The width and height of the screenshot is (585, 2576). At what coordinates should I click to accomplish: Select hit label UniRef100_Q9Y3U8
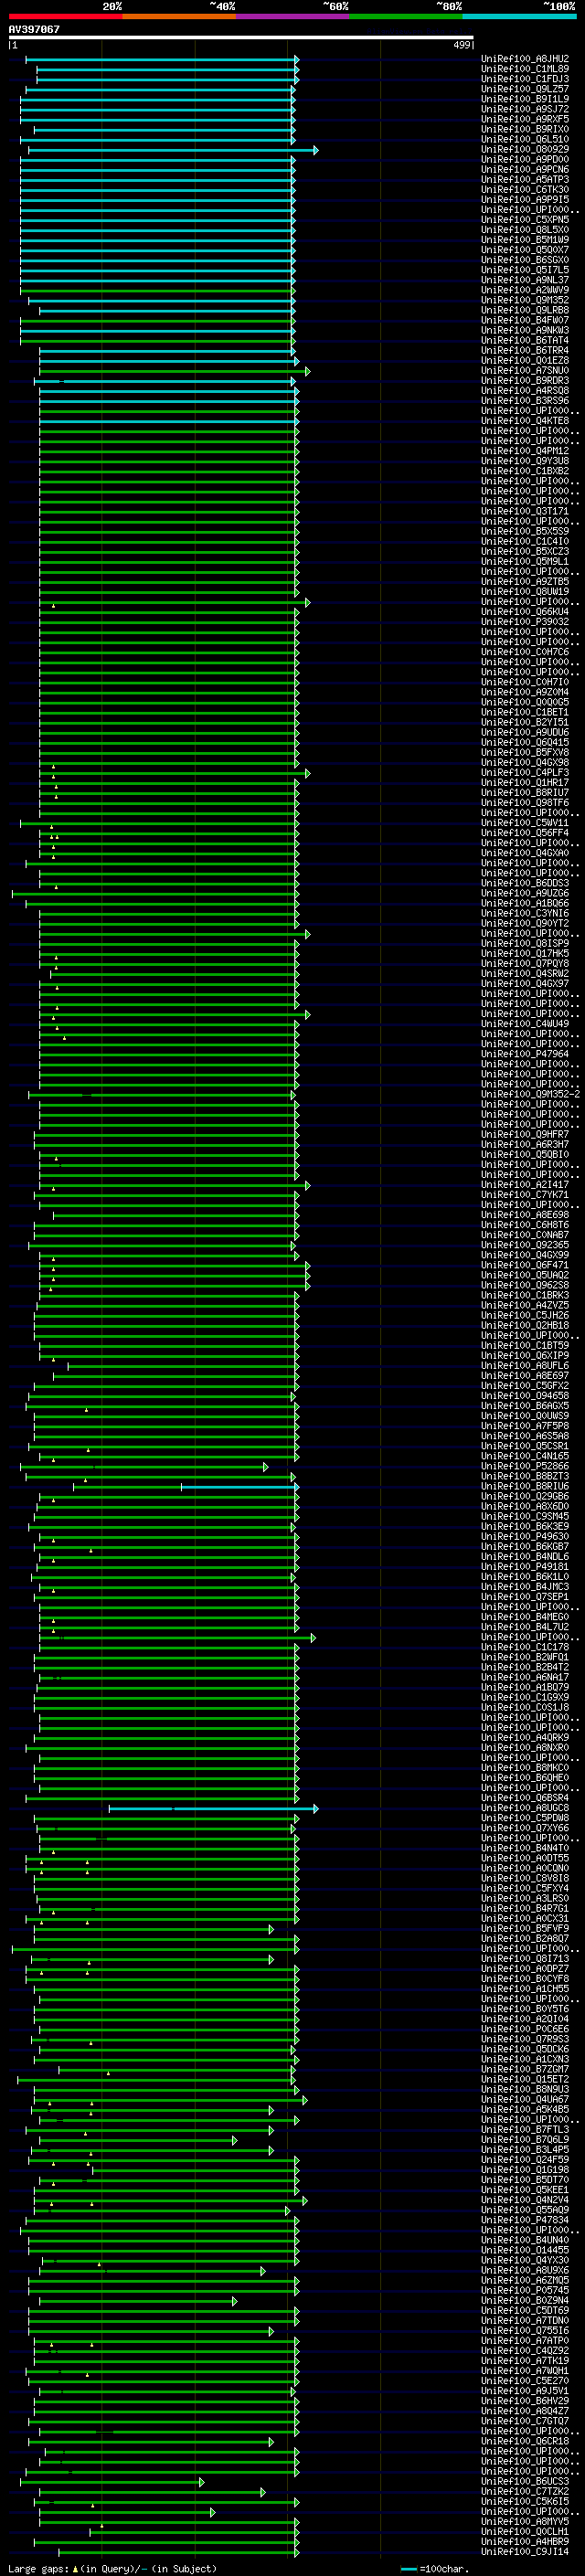[525, 461]
